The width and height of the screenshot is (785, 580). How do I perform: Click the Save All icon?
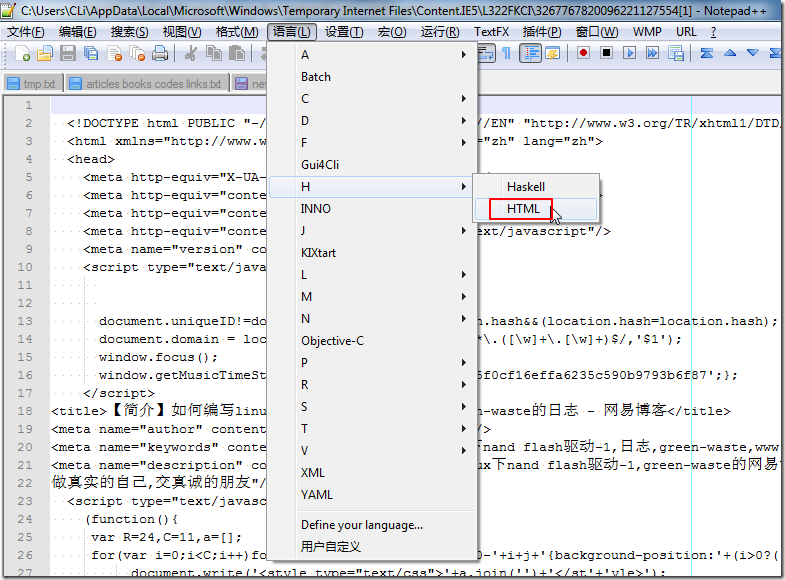click(x=91, y=53)
